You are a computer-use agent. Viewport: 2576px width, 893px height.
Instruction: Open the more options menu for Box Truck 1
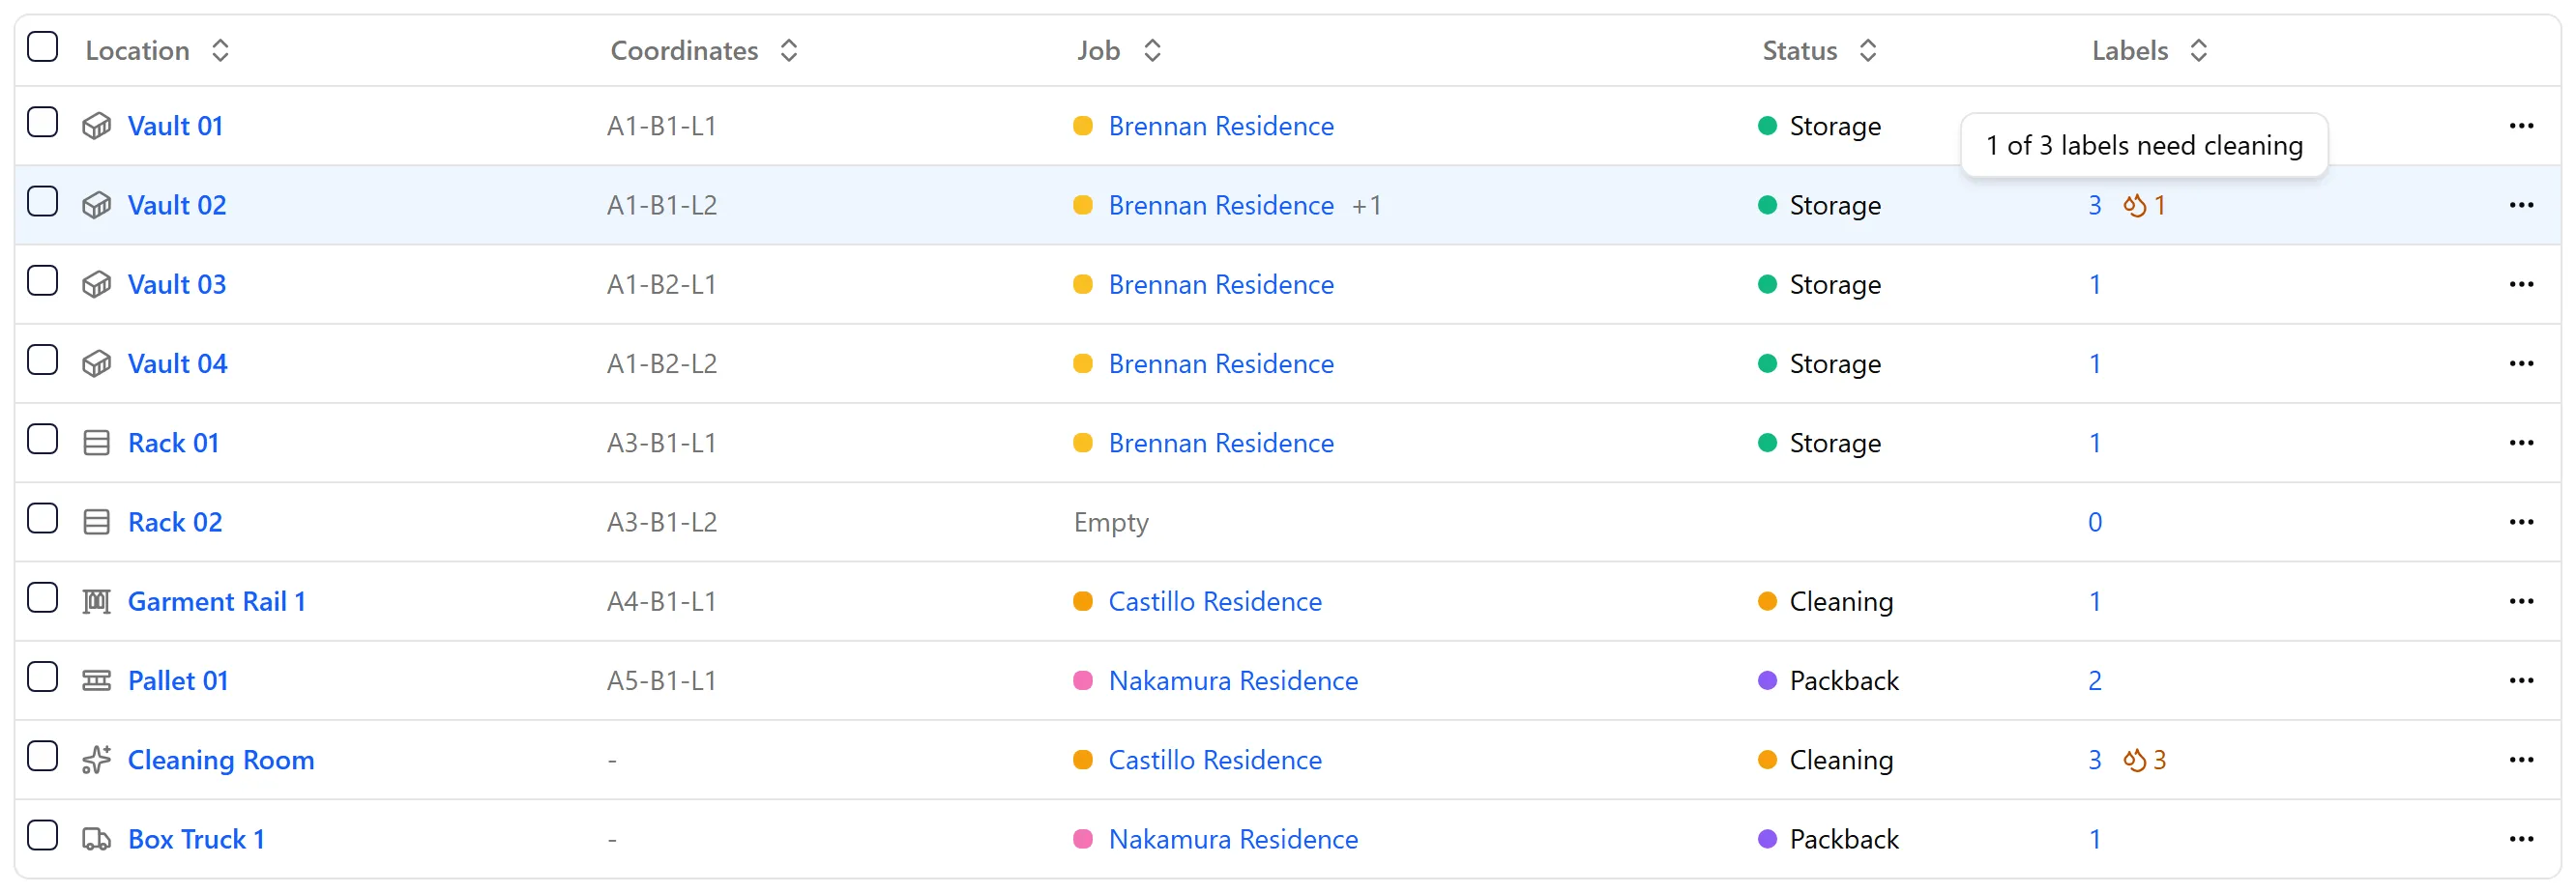click(2521, 839)
